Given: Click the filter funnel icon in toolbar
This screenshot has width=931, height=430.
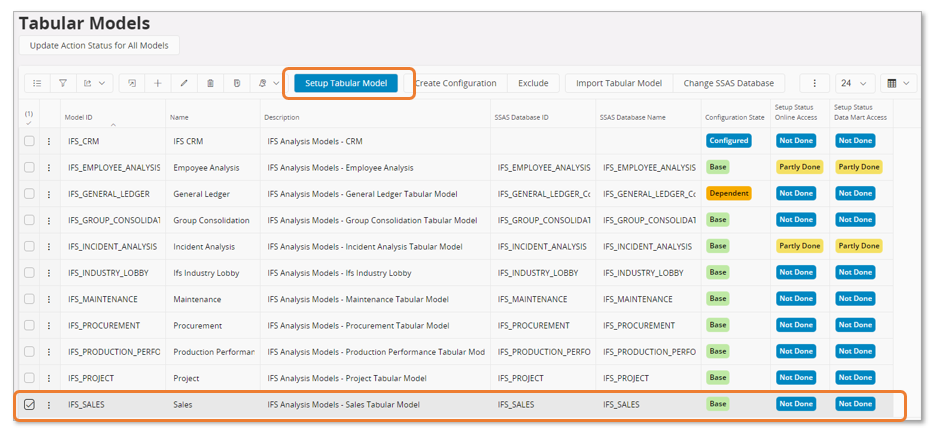Looking at the screenshot, I should (63, 84).
